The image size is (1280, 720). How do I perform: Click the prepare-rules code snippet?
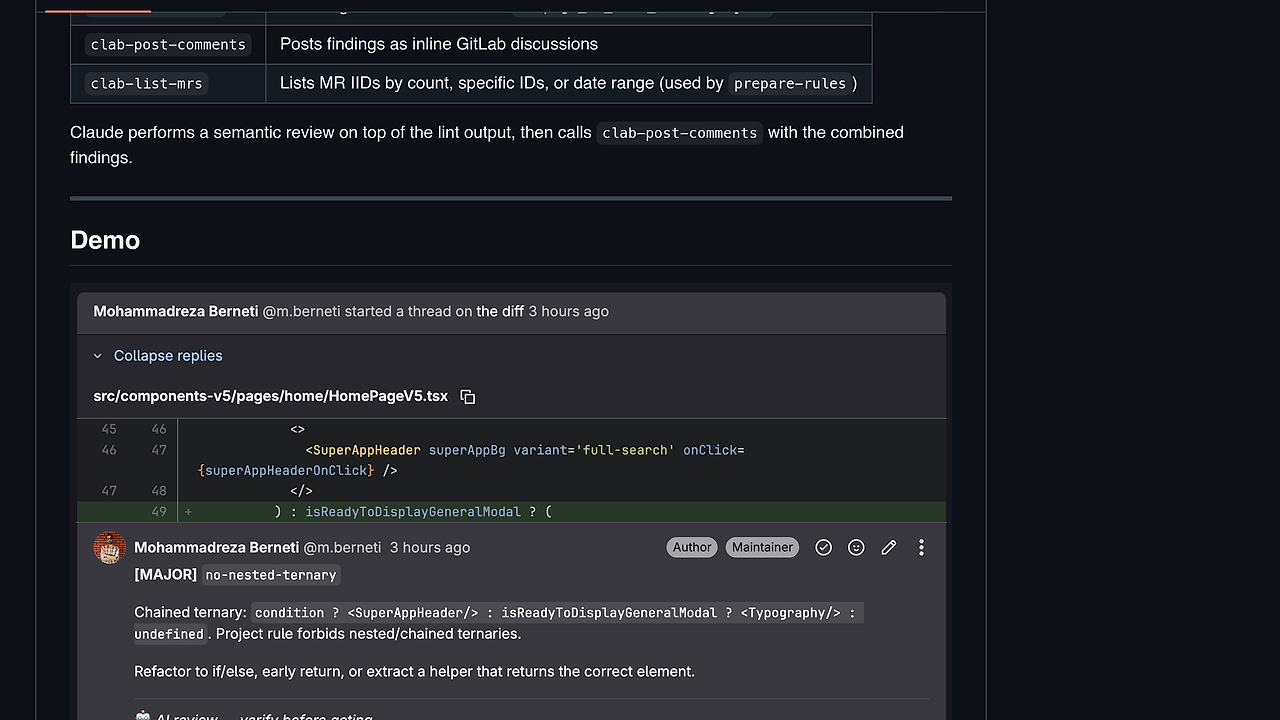coord(790,83)
